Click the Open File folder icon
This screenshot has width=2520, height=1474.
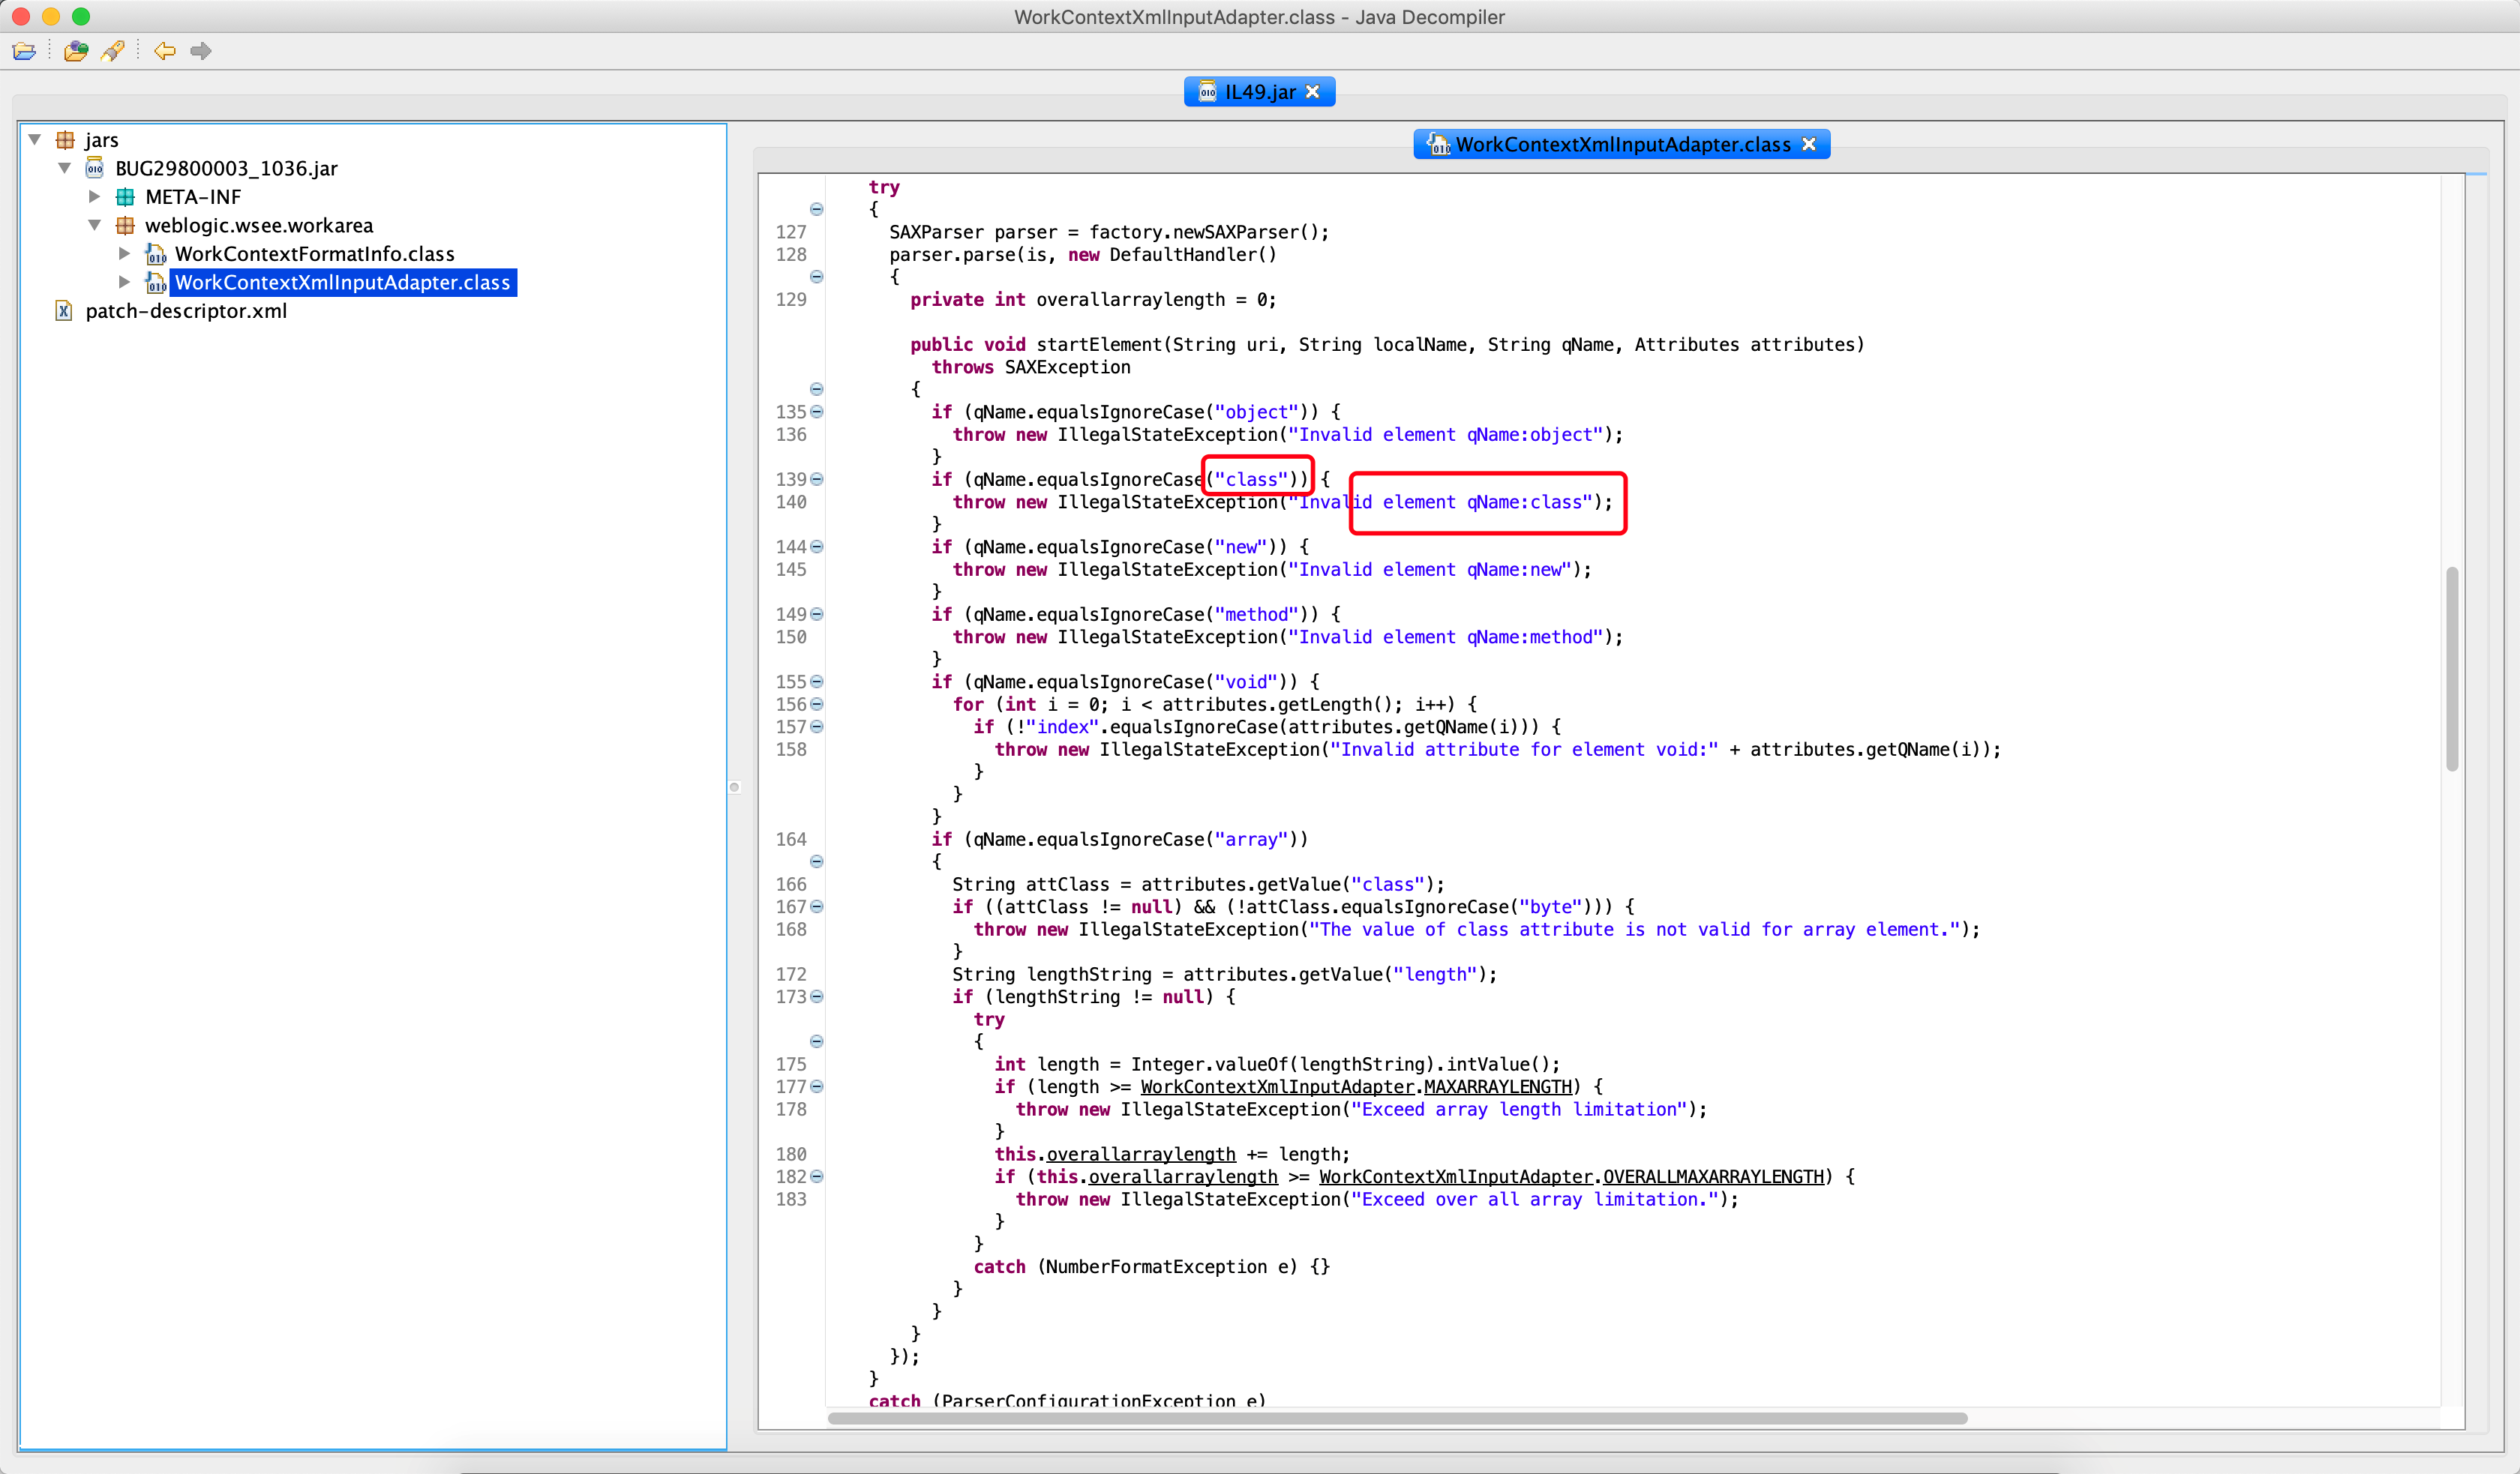click(24, 51)
